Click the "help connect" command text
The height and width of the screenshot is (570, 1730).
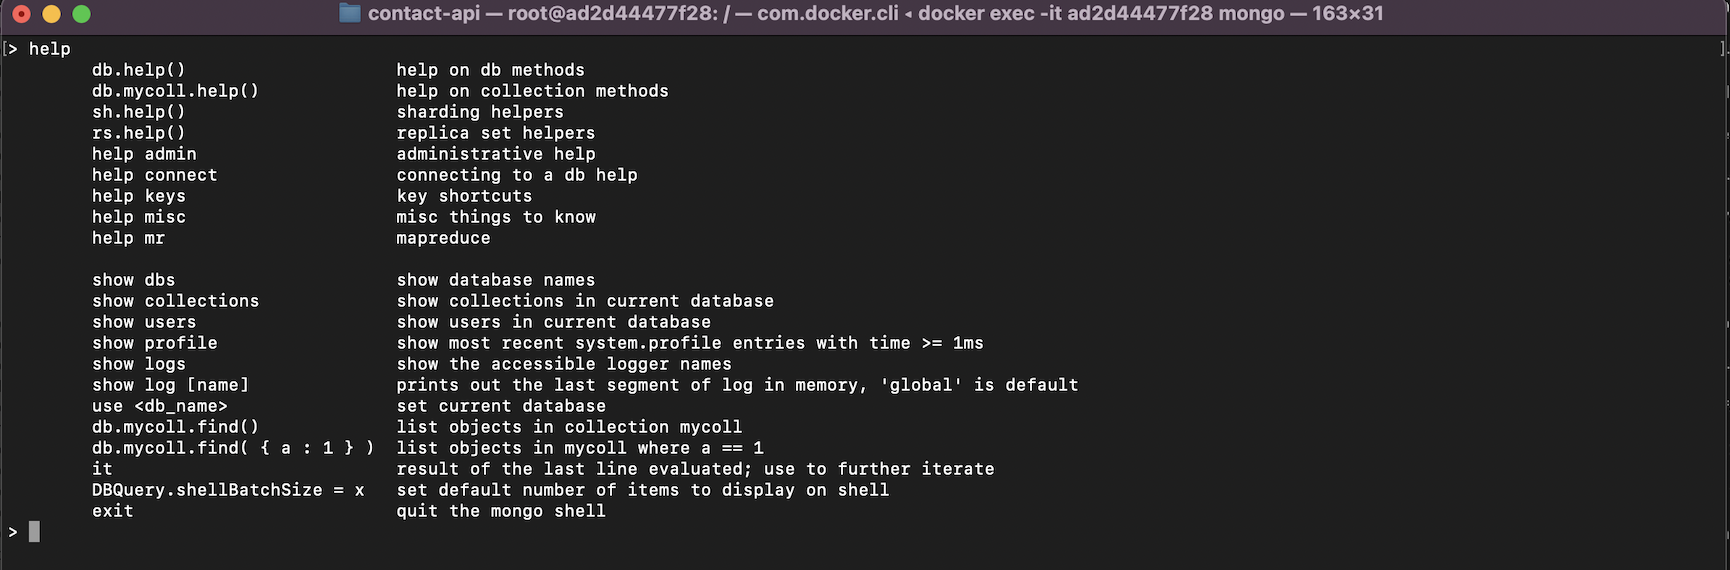154,175
